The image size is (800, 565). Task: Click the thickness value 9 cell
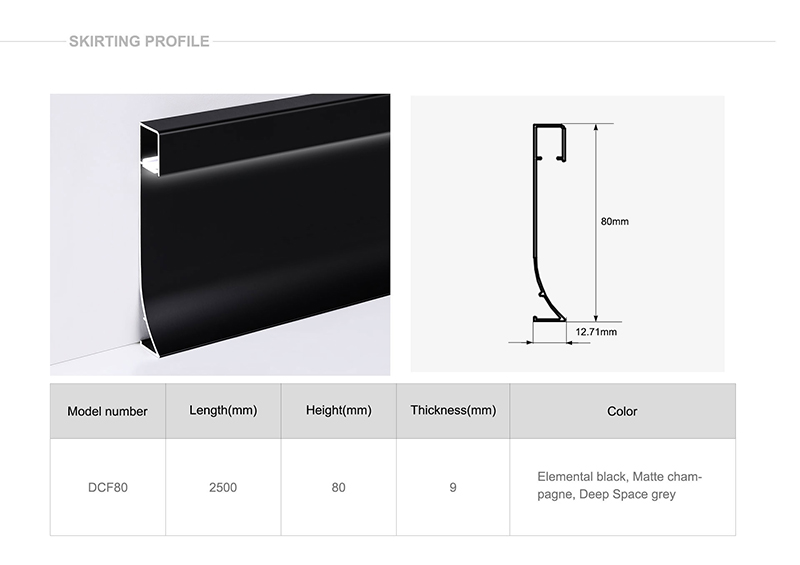tap(453, 488)
